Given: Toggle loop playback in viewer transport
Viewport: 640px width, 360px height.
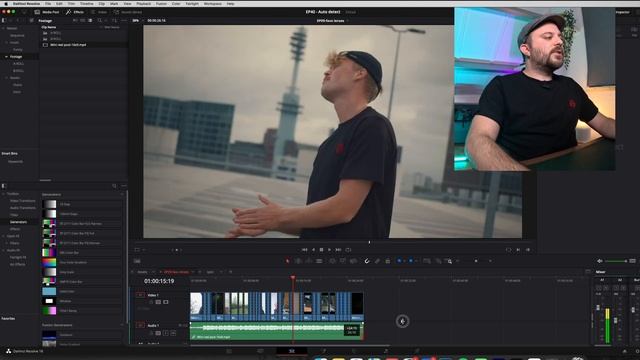Looking at the screenshot, I should pos(348,250).
